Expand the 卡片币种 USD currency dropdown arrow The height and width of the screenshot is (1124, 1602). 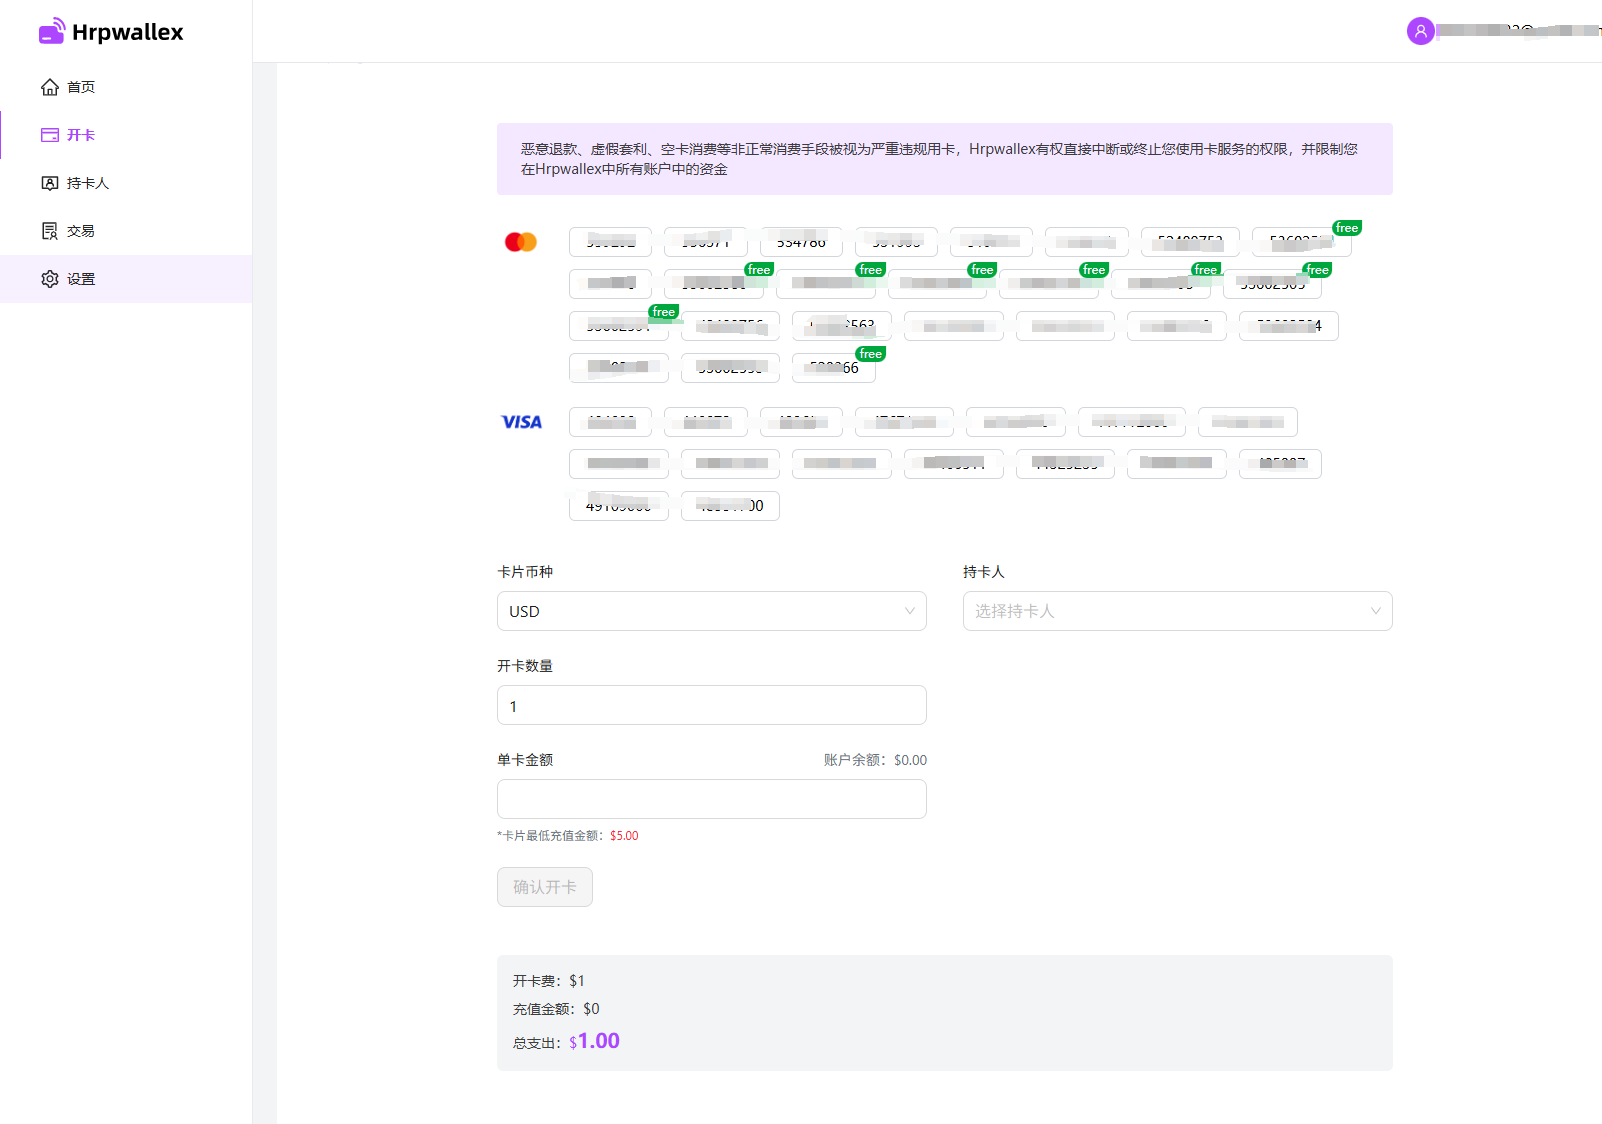(x=909, y=611)
